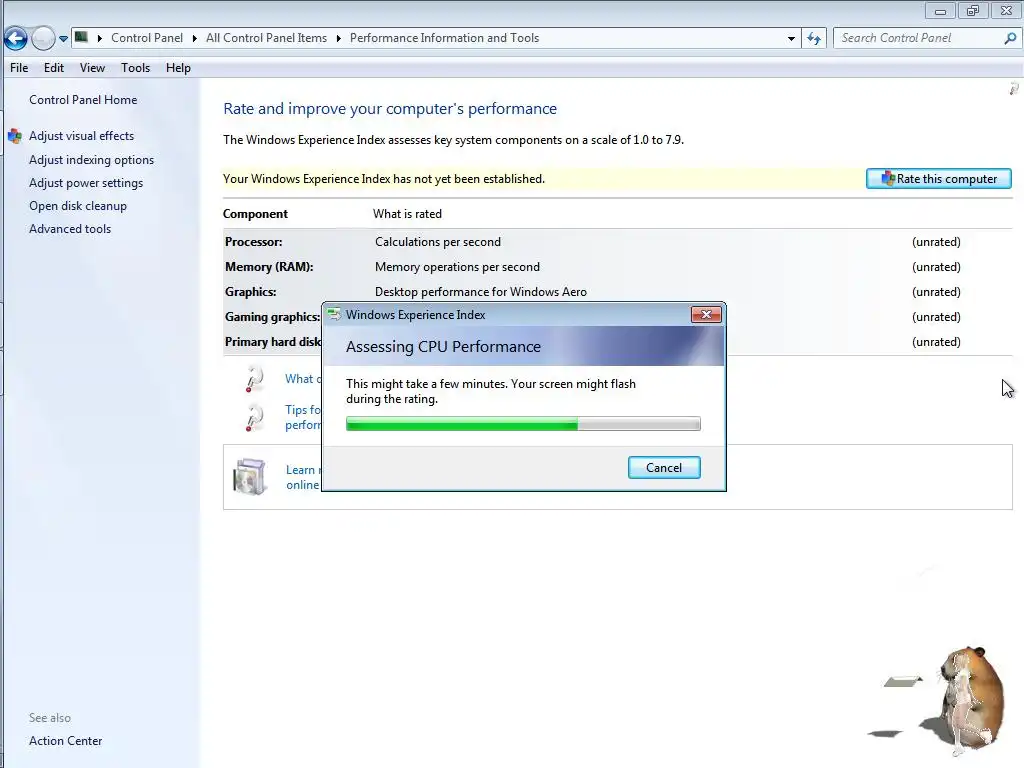Screen dimensions: 1024x768
Task: Select Performance Information and Tools breadcrumb
Action: click(445, 38)
